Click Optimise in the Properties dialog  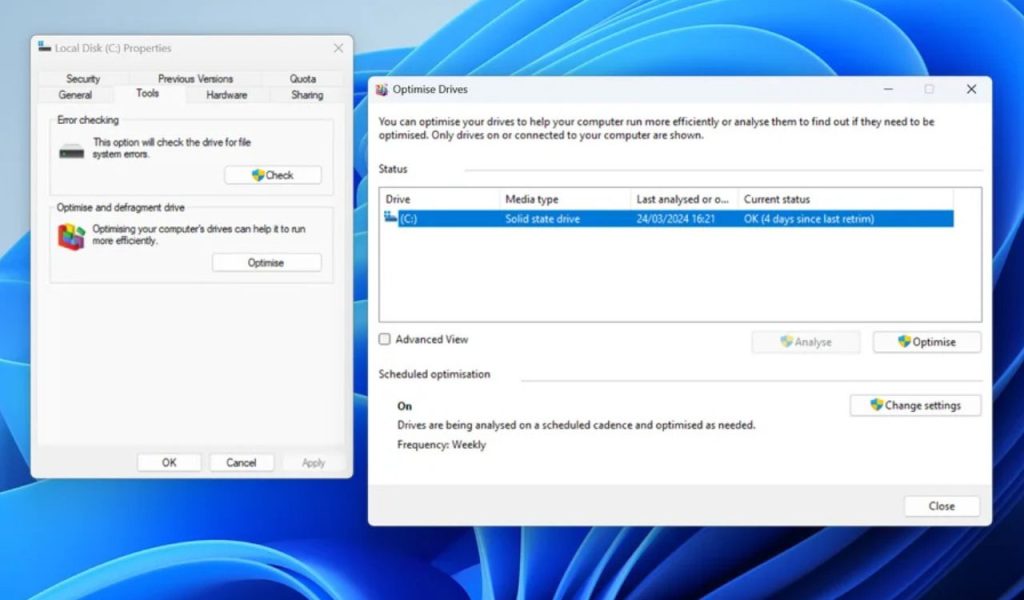(x=266, y=263)
